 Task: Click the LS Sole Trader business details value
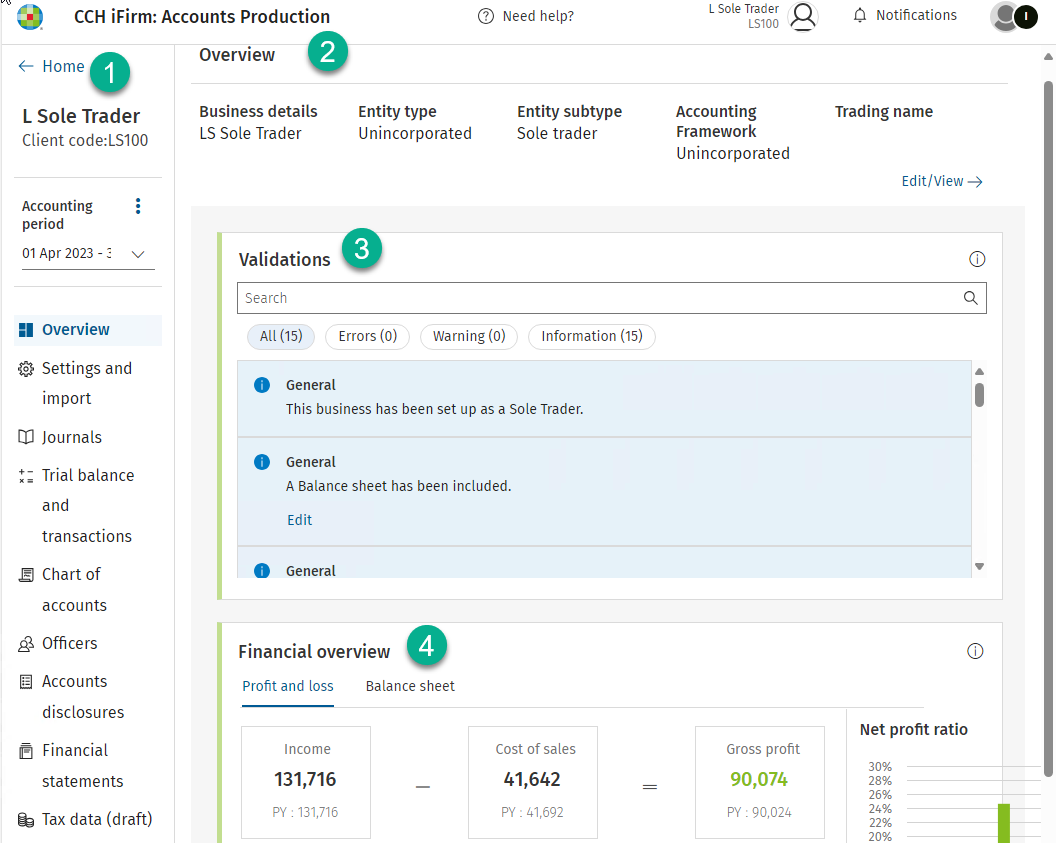pyautogui.click(x=250, y=133)
